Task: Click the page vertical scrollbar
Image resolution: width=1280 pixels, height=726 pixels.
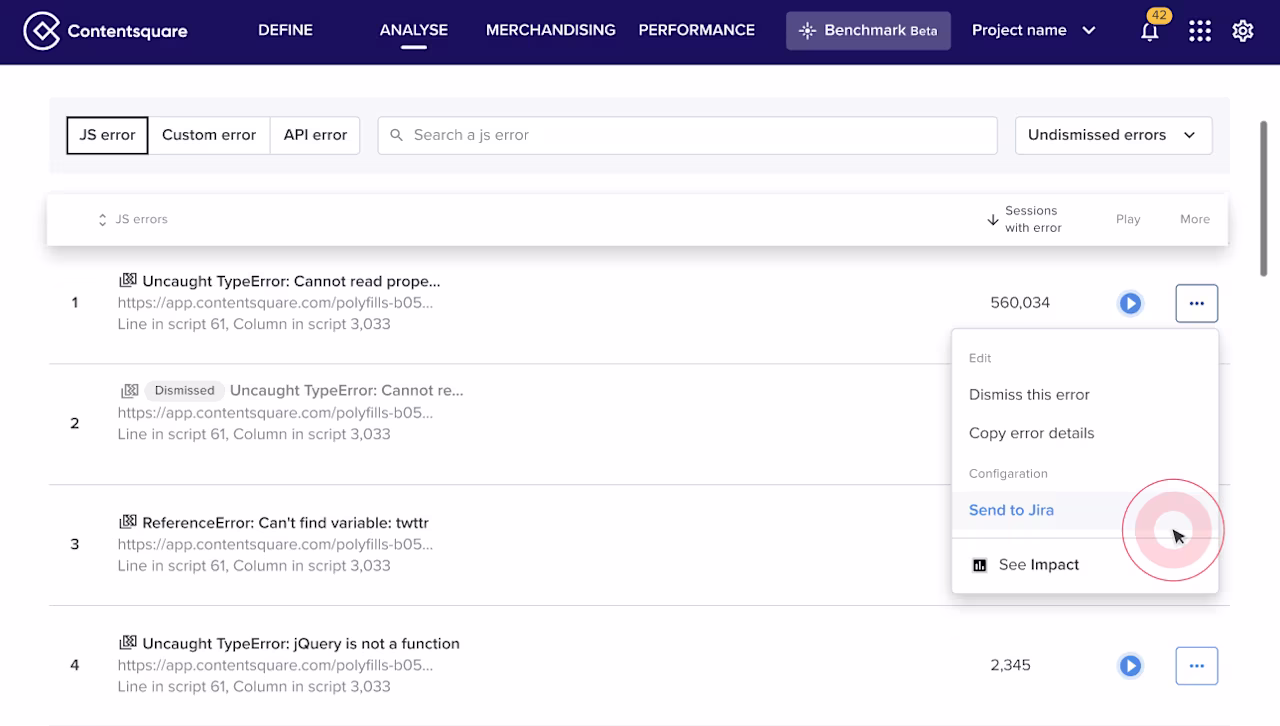Action: (x=1265, y=199)
